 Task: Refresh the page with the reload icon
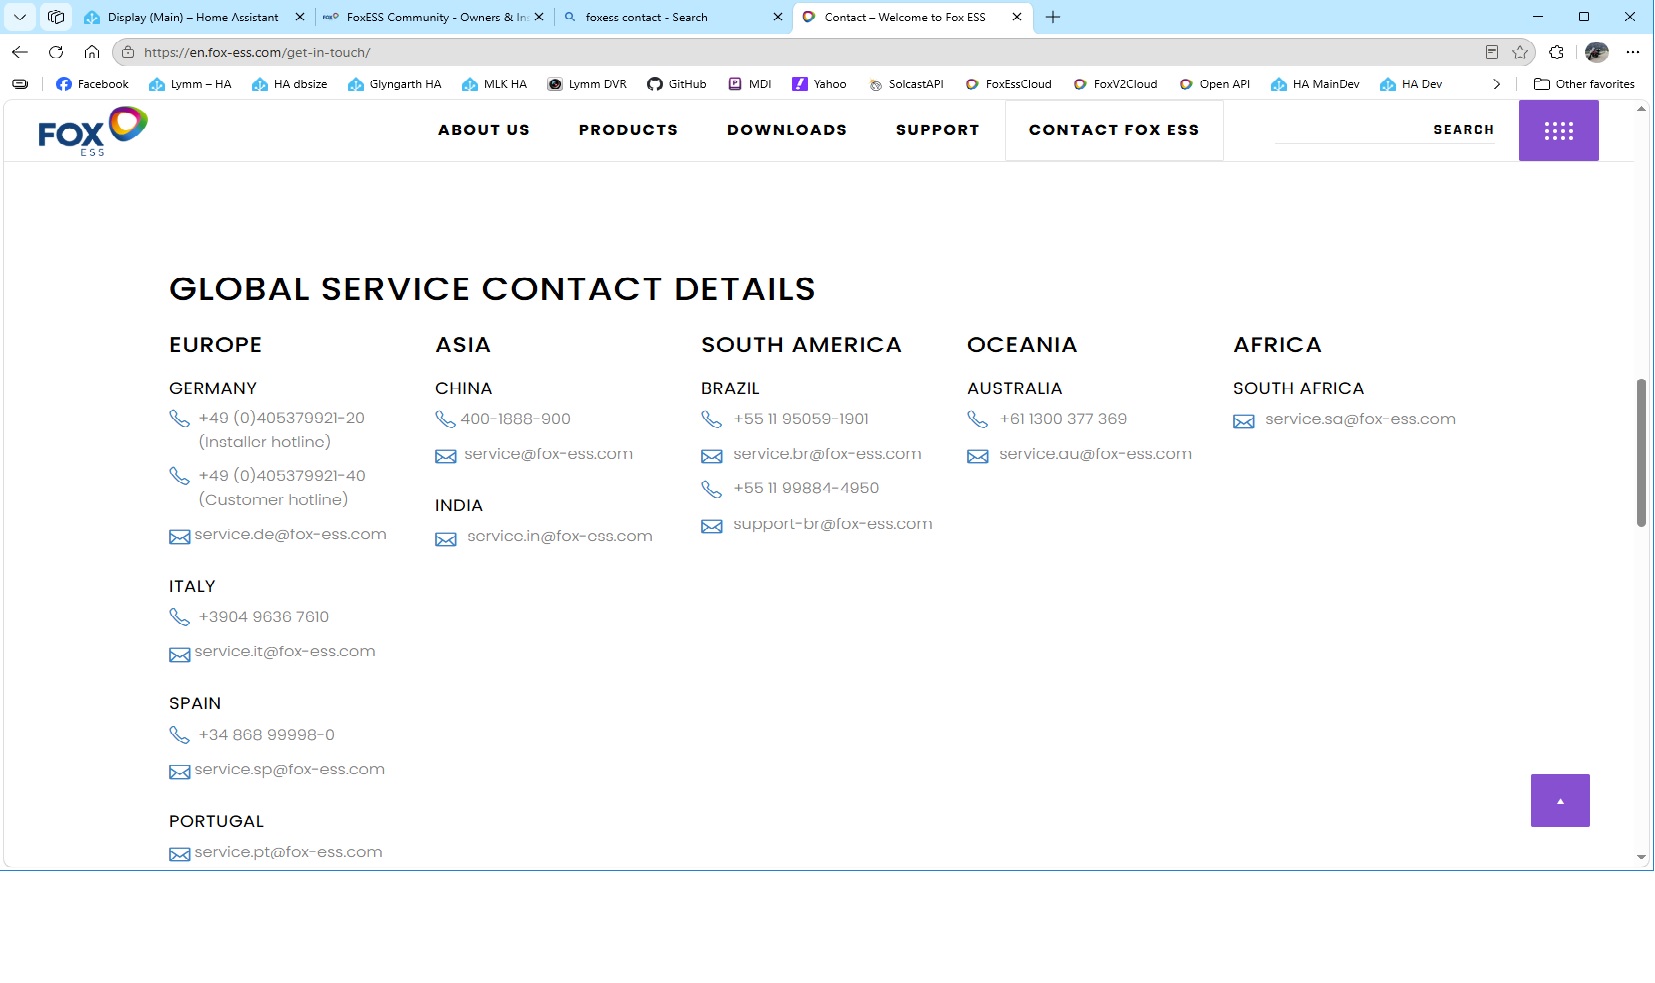point(56,52)
